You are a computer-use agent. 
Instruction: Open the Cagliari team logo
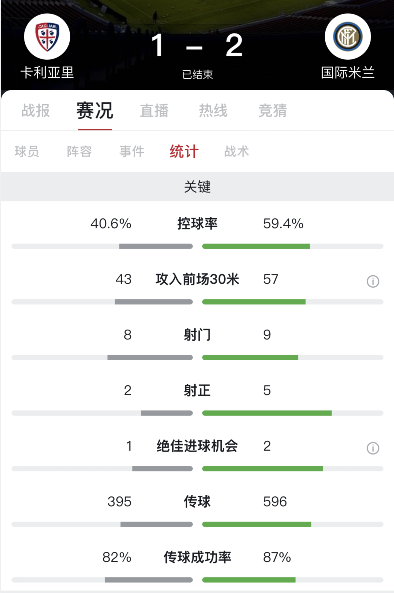pos(47,37)
